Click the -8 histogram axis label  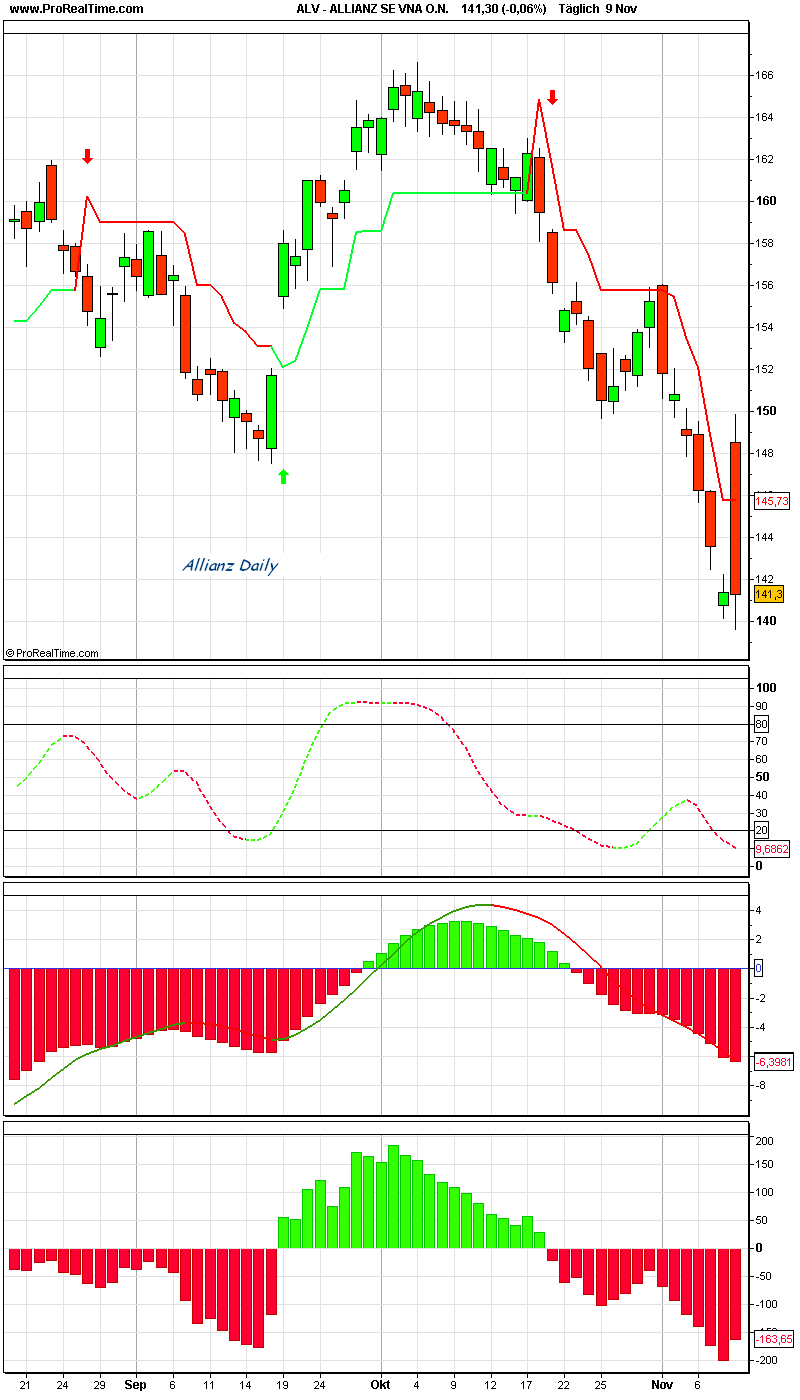761,1085
